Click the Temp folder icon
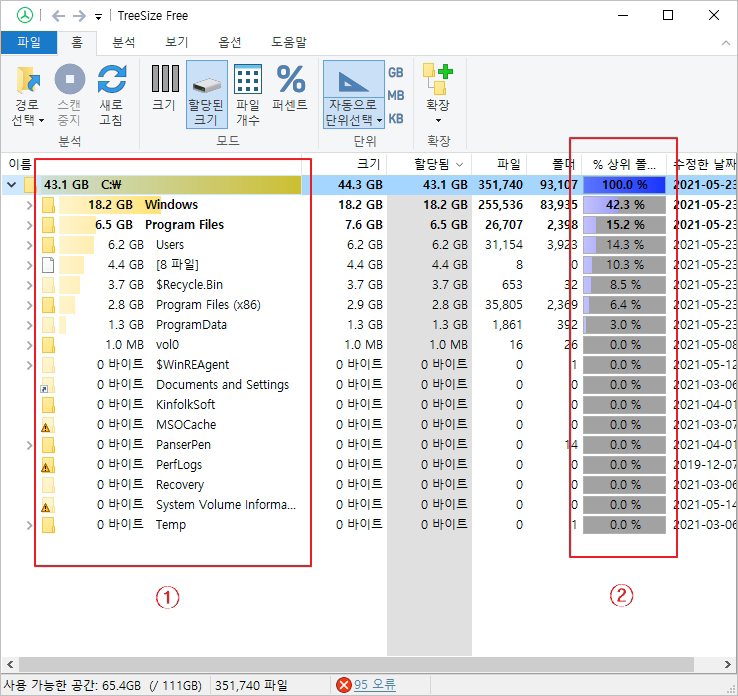738x696 pixels. tap(48, 525)
